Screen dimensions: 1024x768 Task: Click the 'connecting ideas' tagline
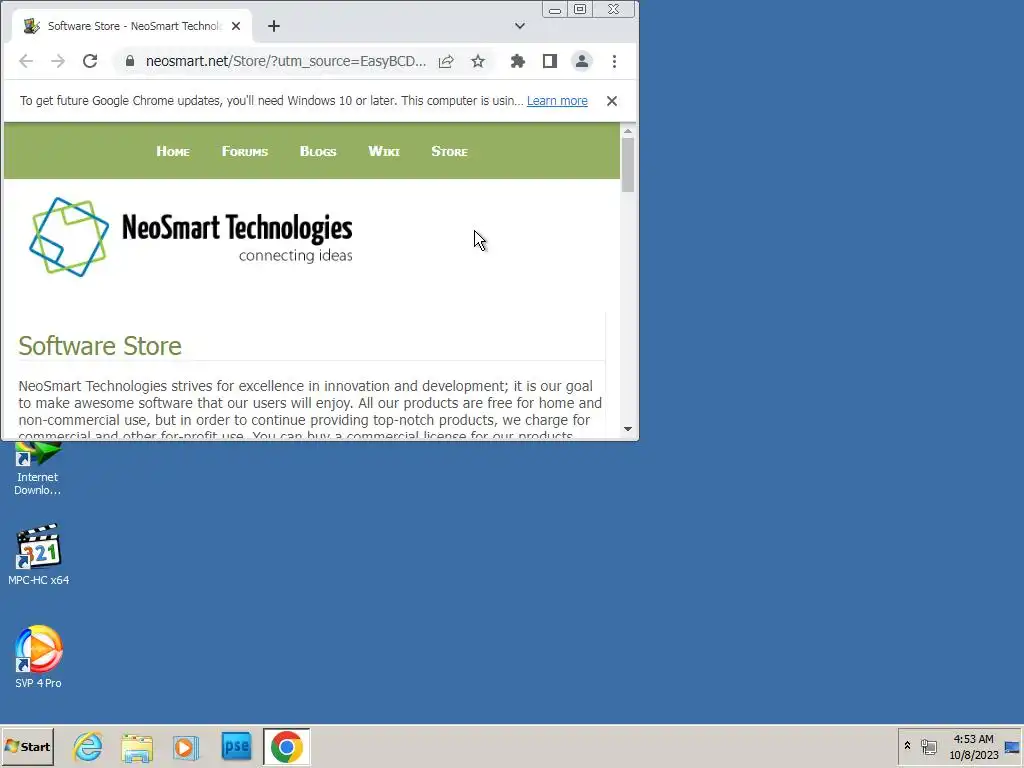coord(296,255)
